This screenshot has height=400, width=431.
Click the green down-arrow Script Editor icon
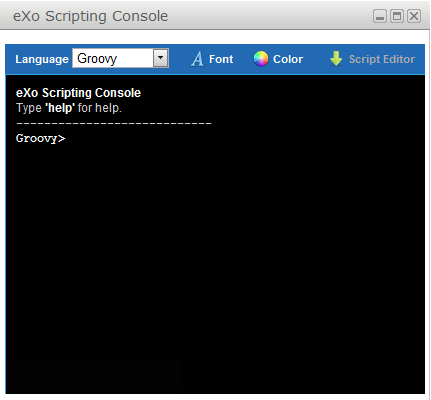coord(336,59)
